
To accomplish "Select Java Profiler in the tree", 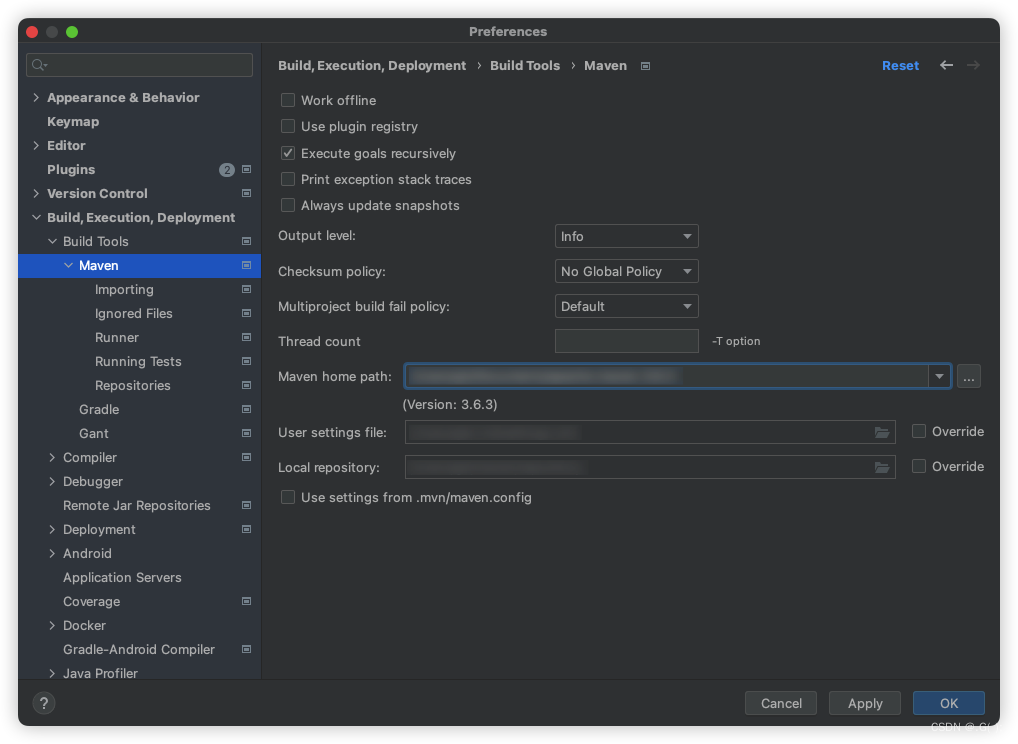I will 100,673.
